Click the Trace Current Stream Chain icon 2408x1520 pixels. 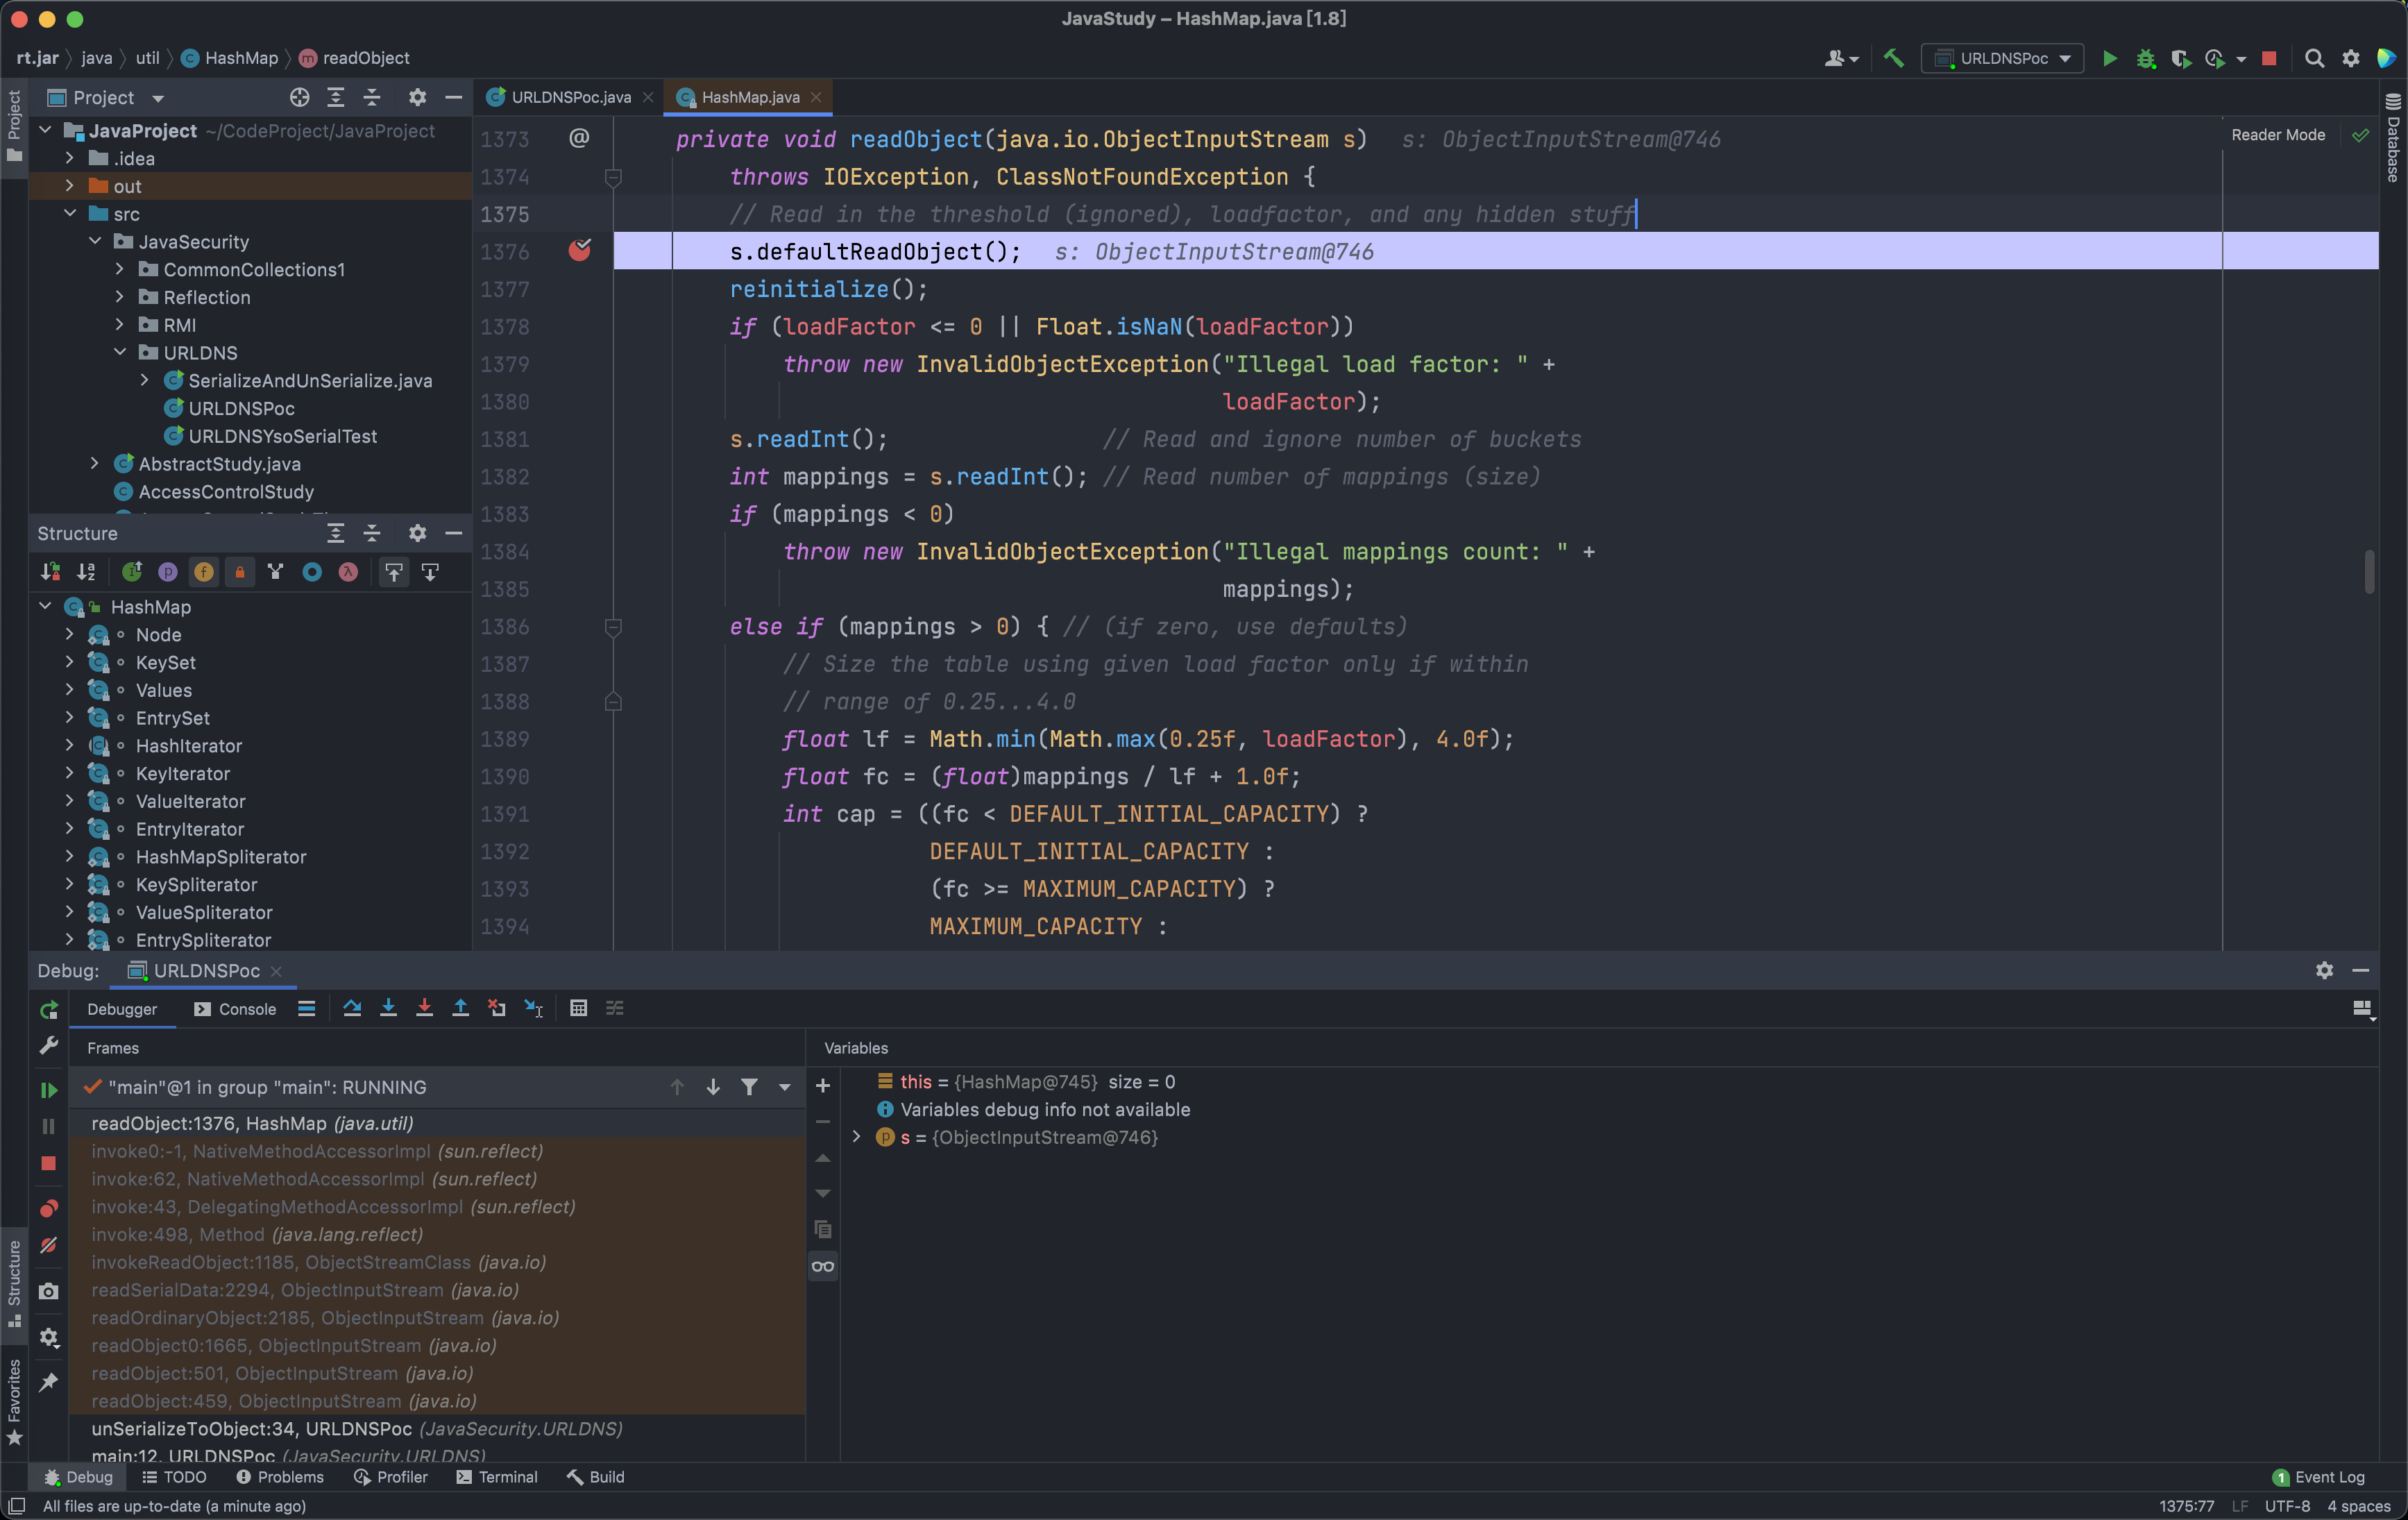click(615, 1008)
